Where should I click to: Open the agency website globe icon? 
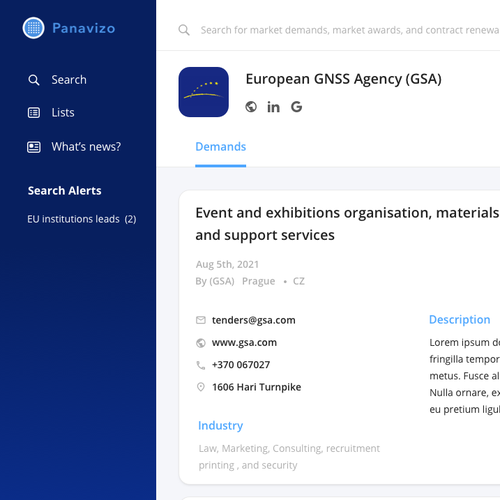point(251,107)
